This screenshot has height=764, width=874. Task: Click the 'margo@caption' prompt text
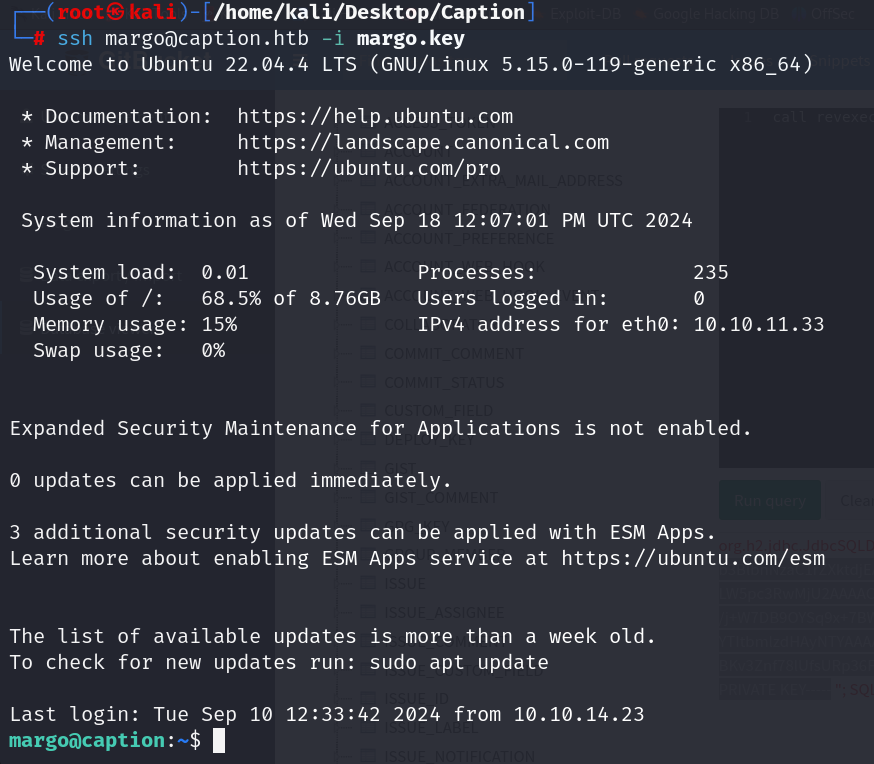click(87, 741)
